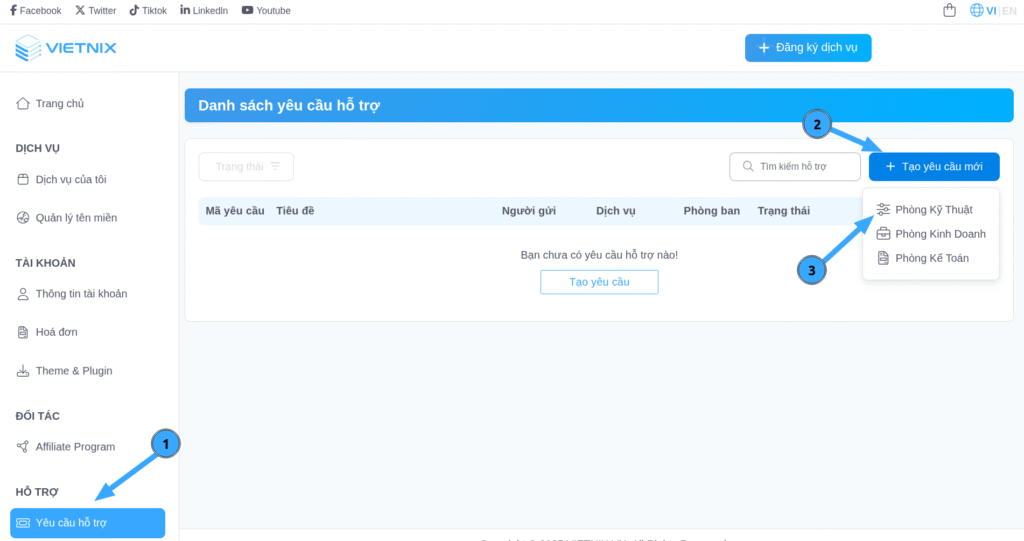Open the Youtube social link
1024x541 pixels.
point(266,11)
